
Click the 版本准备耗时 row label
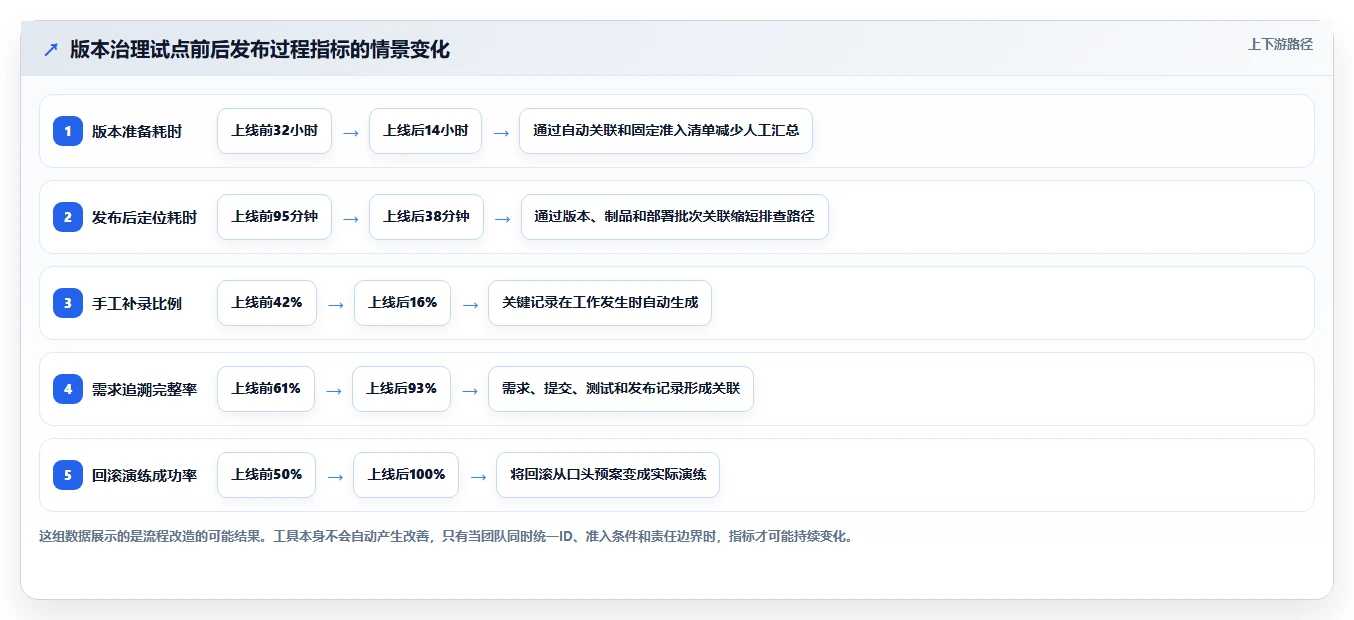(x=137, y=131)
